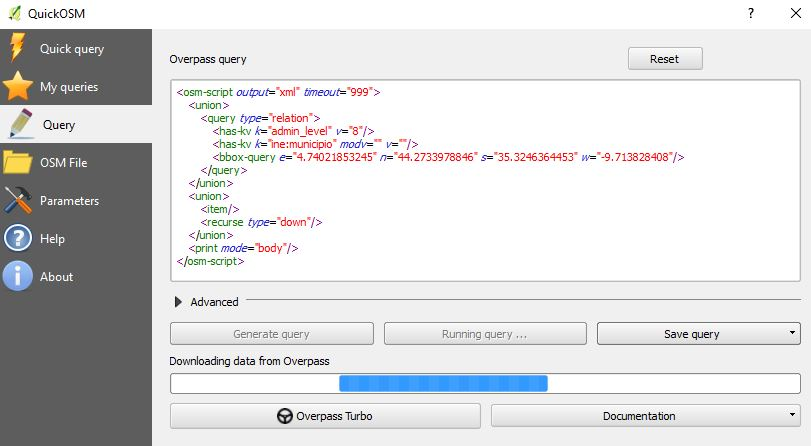Viewport: 811px width, 446px height.
Task: Switch to My queries tab
Action: [76, 86]
